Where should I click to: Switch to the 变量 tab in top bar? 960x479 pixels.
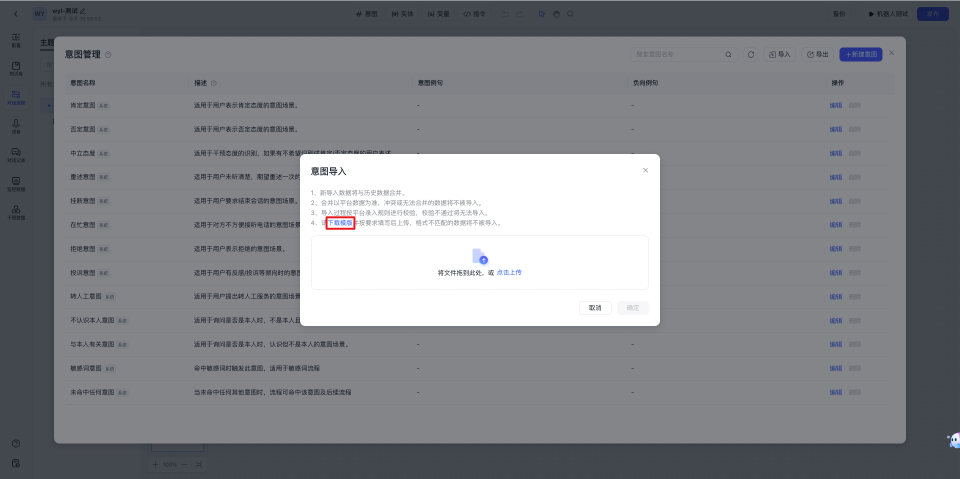click(x=438, y=14)
